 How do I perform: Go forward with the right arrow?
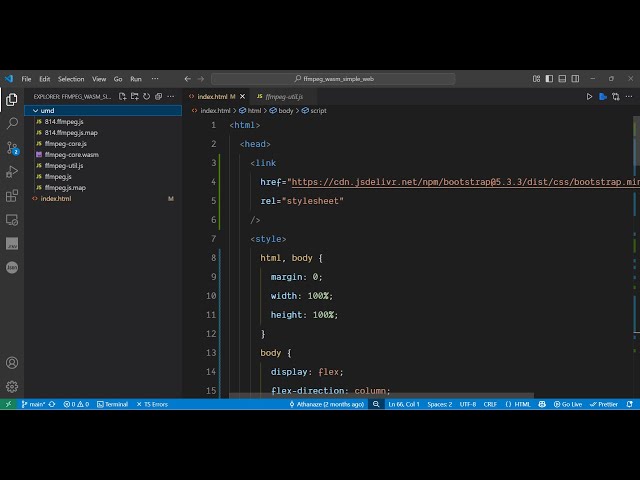200,79
